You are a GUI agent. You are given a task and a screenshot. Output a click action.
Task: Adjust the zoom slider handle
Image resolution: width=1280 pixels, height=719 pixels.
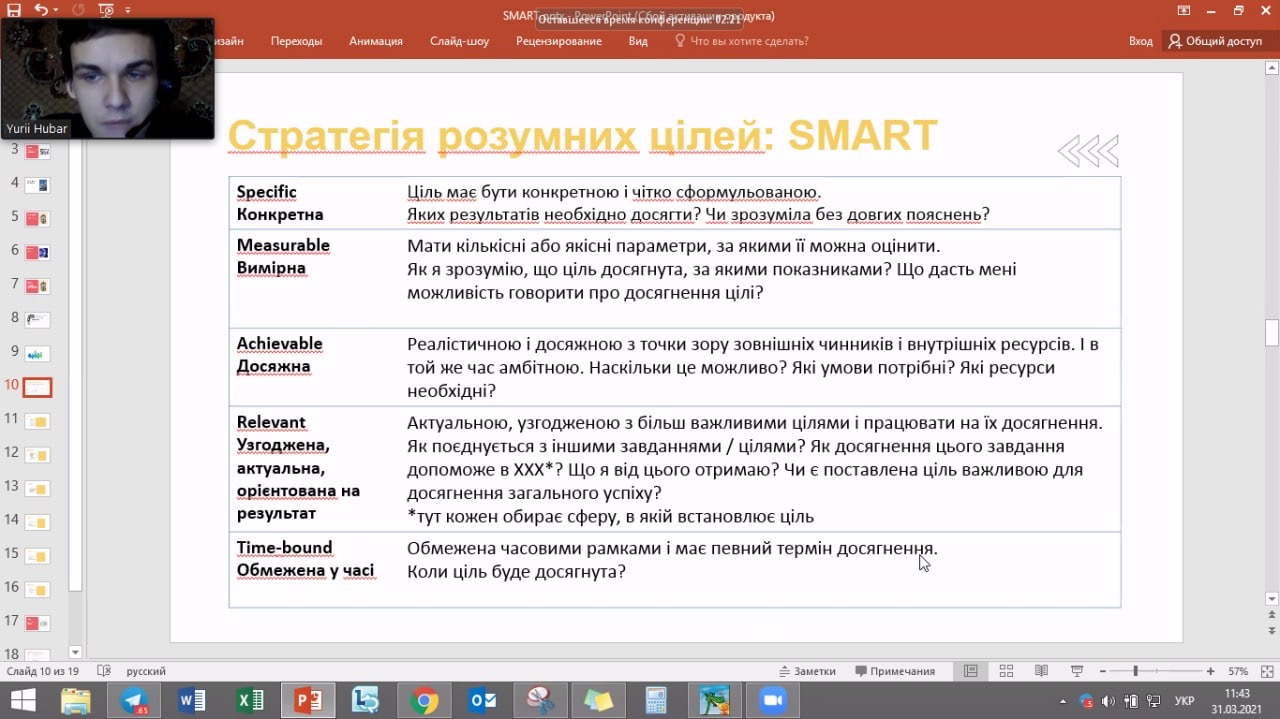[x=1135, y=671]
